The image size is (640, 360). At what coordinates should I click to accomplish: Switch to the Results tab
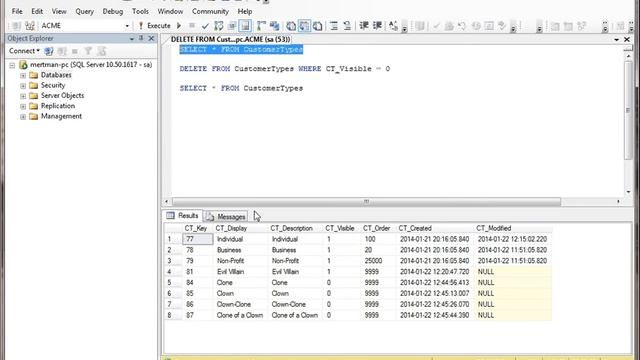coord(182,216)
